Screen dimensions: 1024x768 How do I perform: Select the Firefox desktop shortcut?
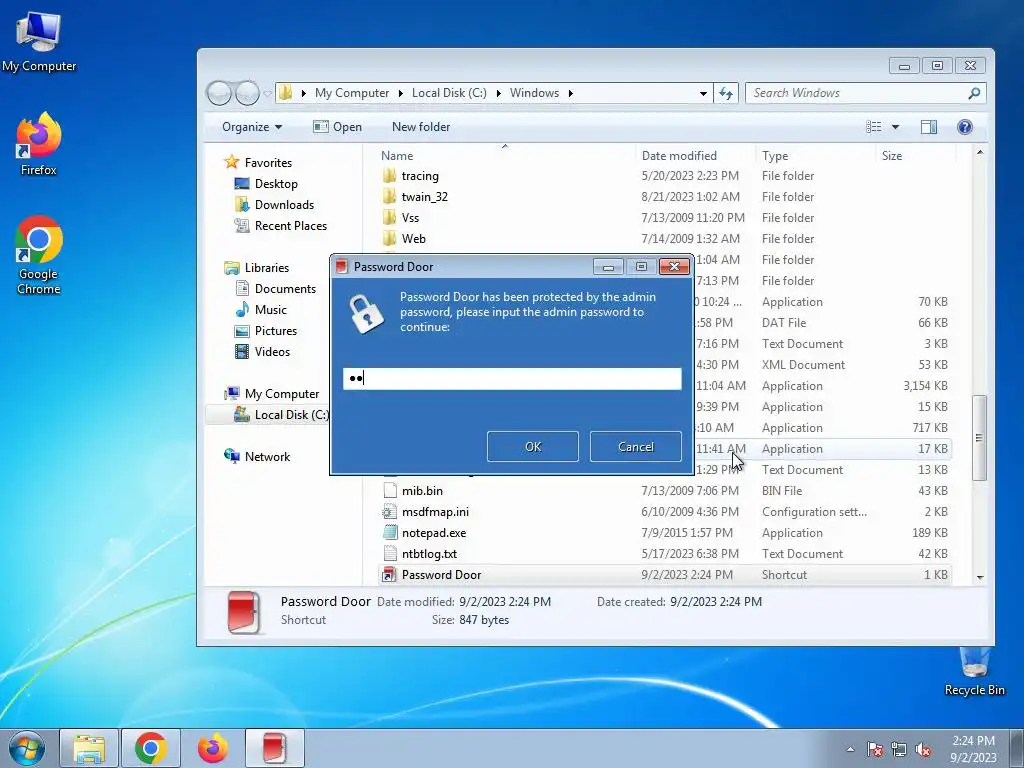(39, 144)
